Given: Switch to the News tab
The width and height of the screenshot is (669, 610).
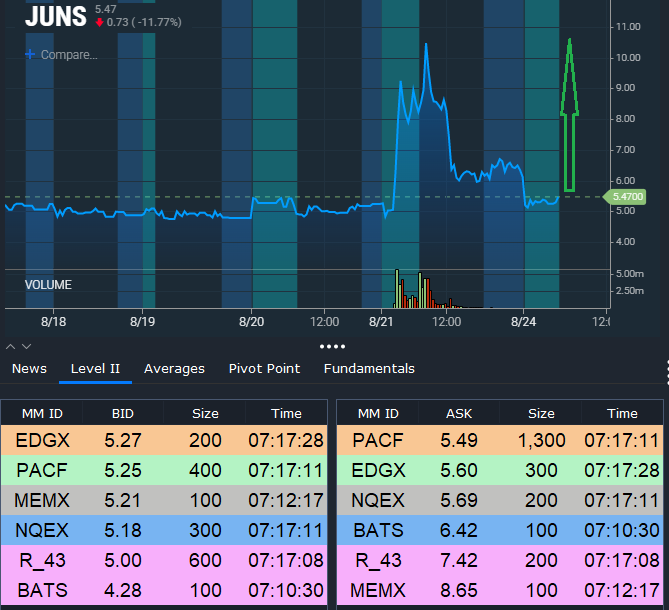Looking at the screenshot, I should (x=29, y=369).
